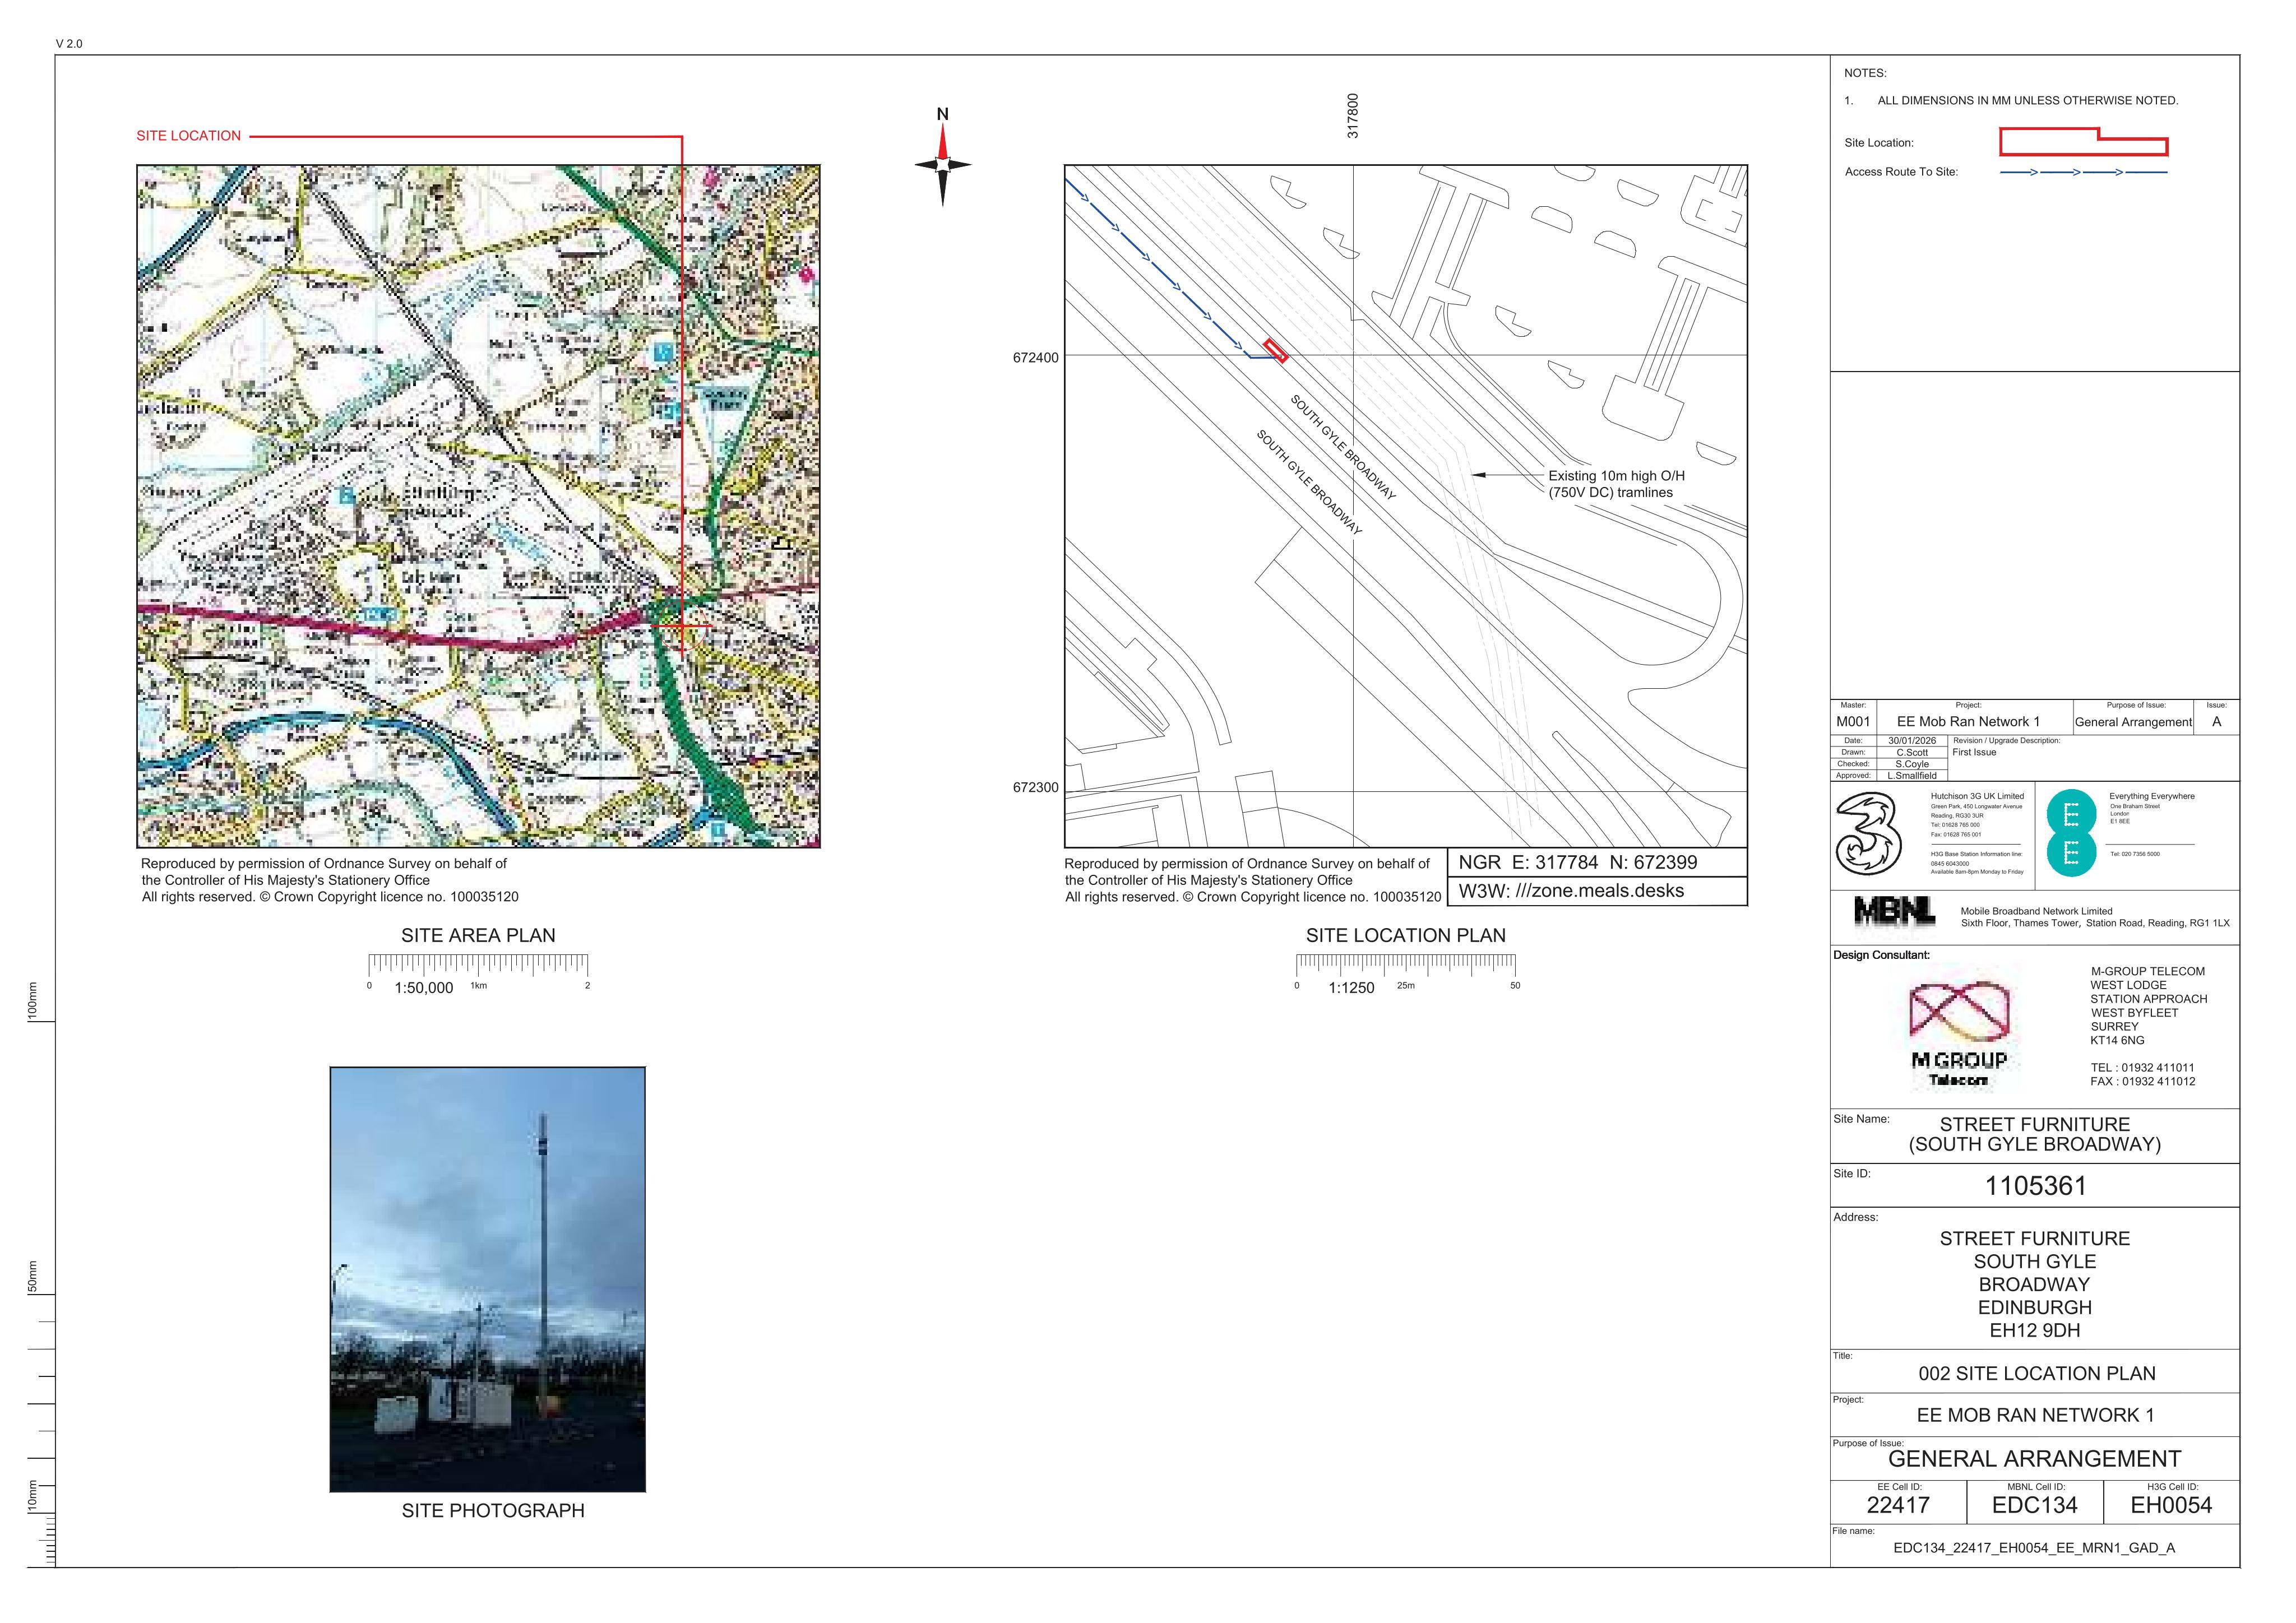The image size is (2296, 1623).
Task: Click the SITE PHOTOGRAPH caption
Action: point(493,1510)
